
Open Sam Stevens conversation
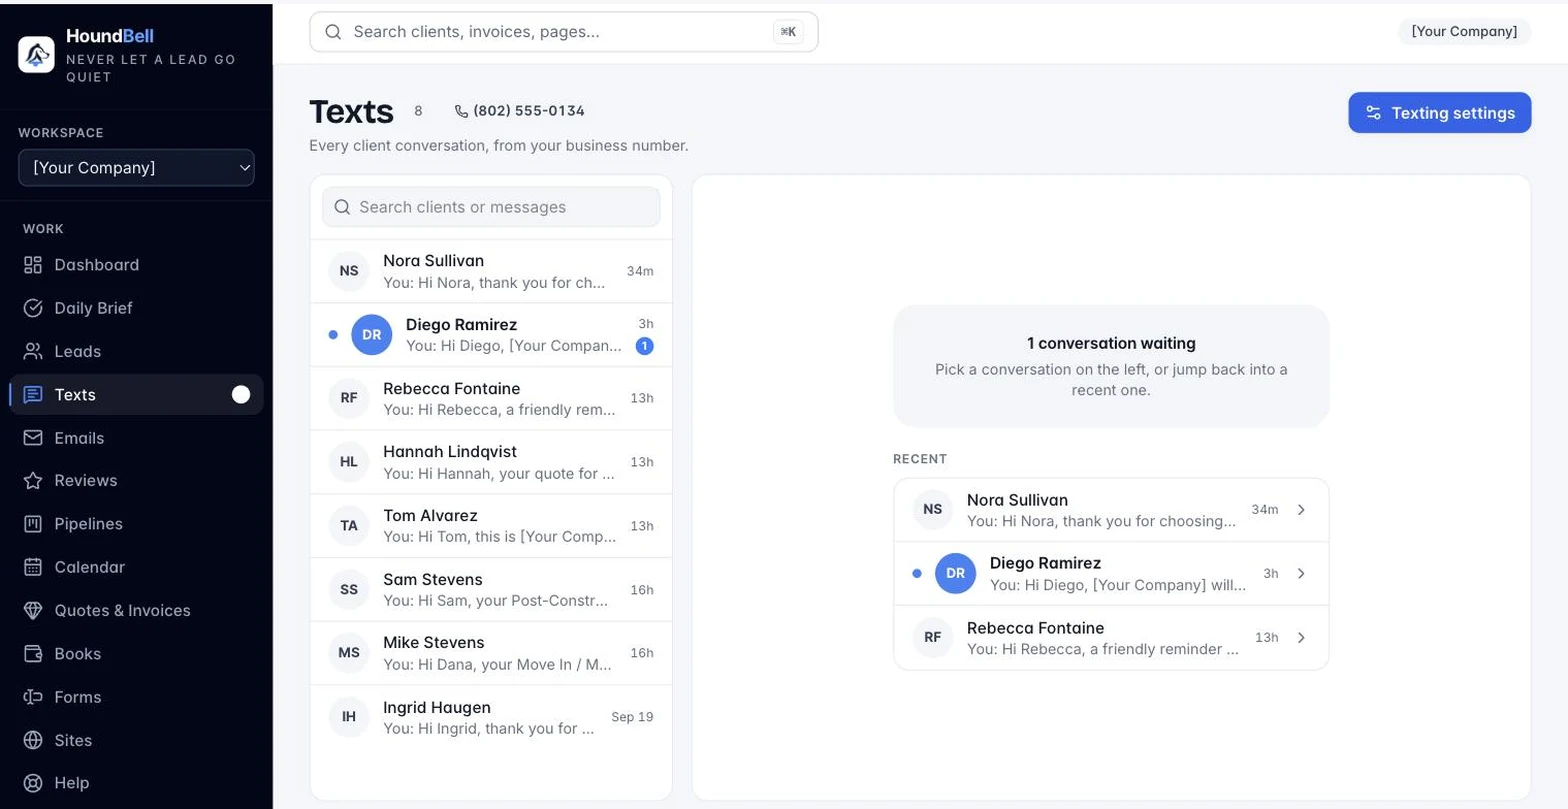[x=491, y=590]
